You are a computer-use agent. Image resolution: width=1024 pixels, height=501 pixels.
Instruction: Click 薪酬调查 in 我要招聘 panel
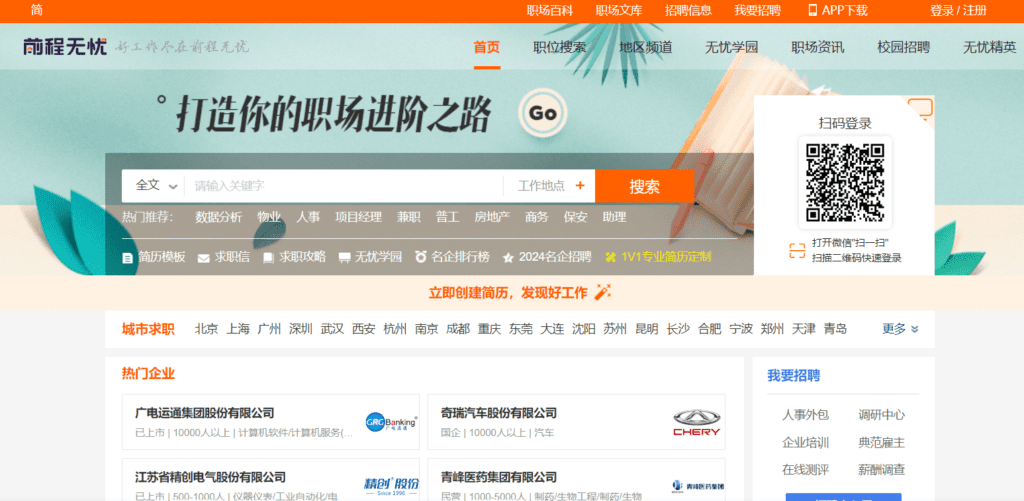[882, 470]
